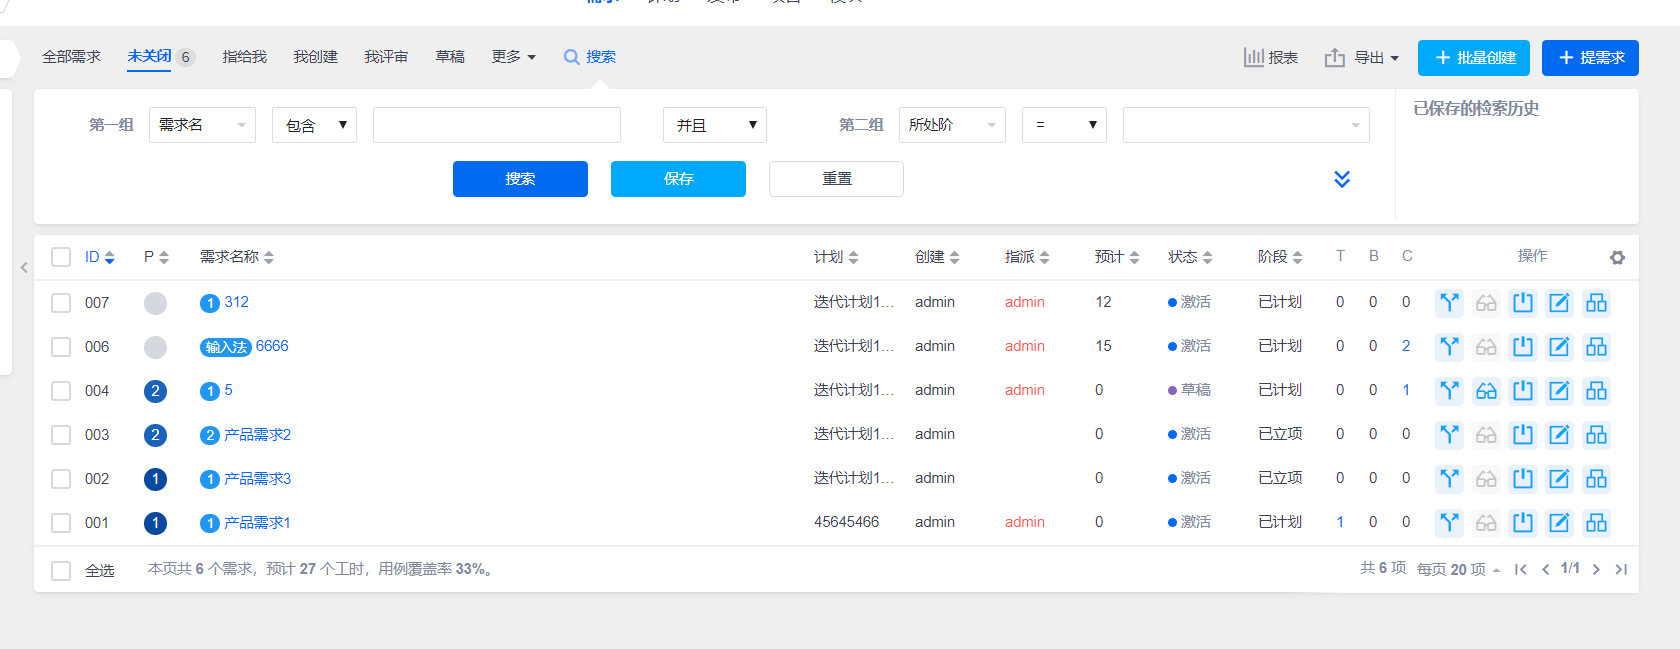
Task: Check the 全选 select-all checkbox
Action: [61, 571]
